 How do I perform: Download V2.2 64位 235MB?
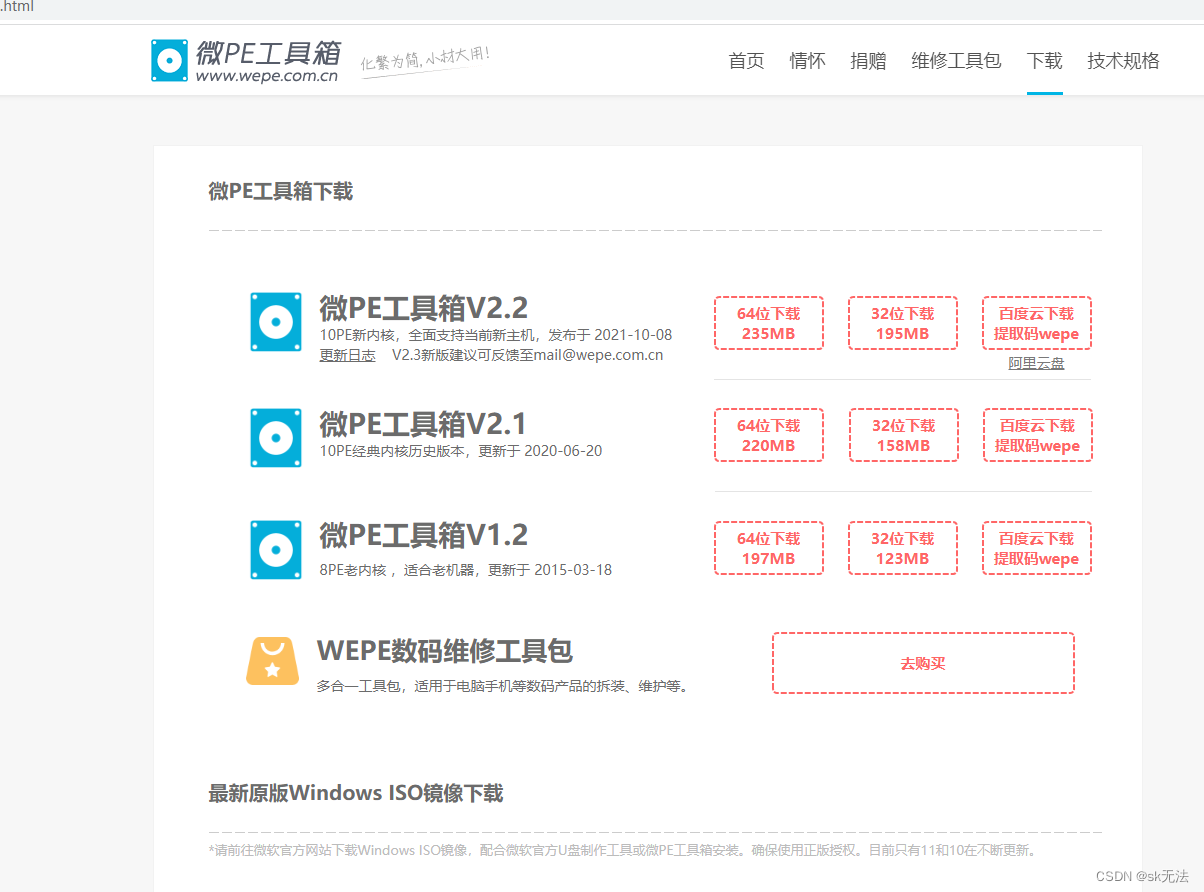[x=769, y=323]
